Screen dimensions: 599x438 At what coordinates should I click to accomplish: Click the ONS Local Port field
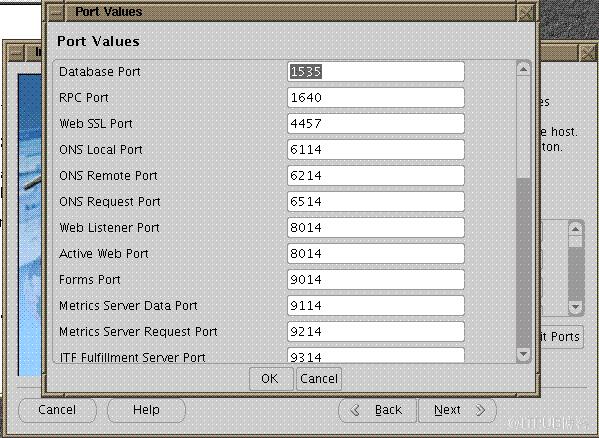click(x=376, y=149)
